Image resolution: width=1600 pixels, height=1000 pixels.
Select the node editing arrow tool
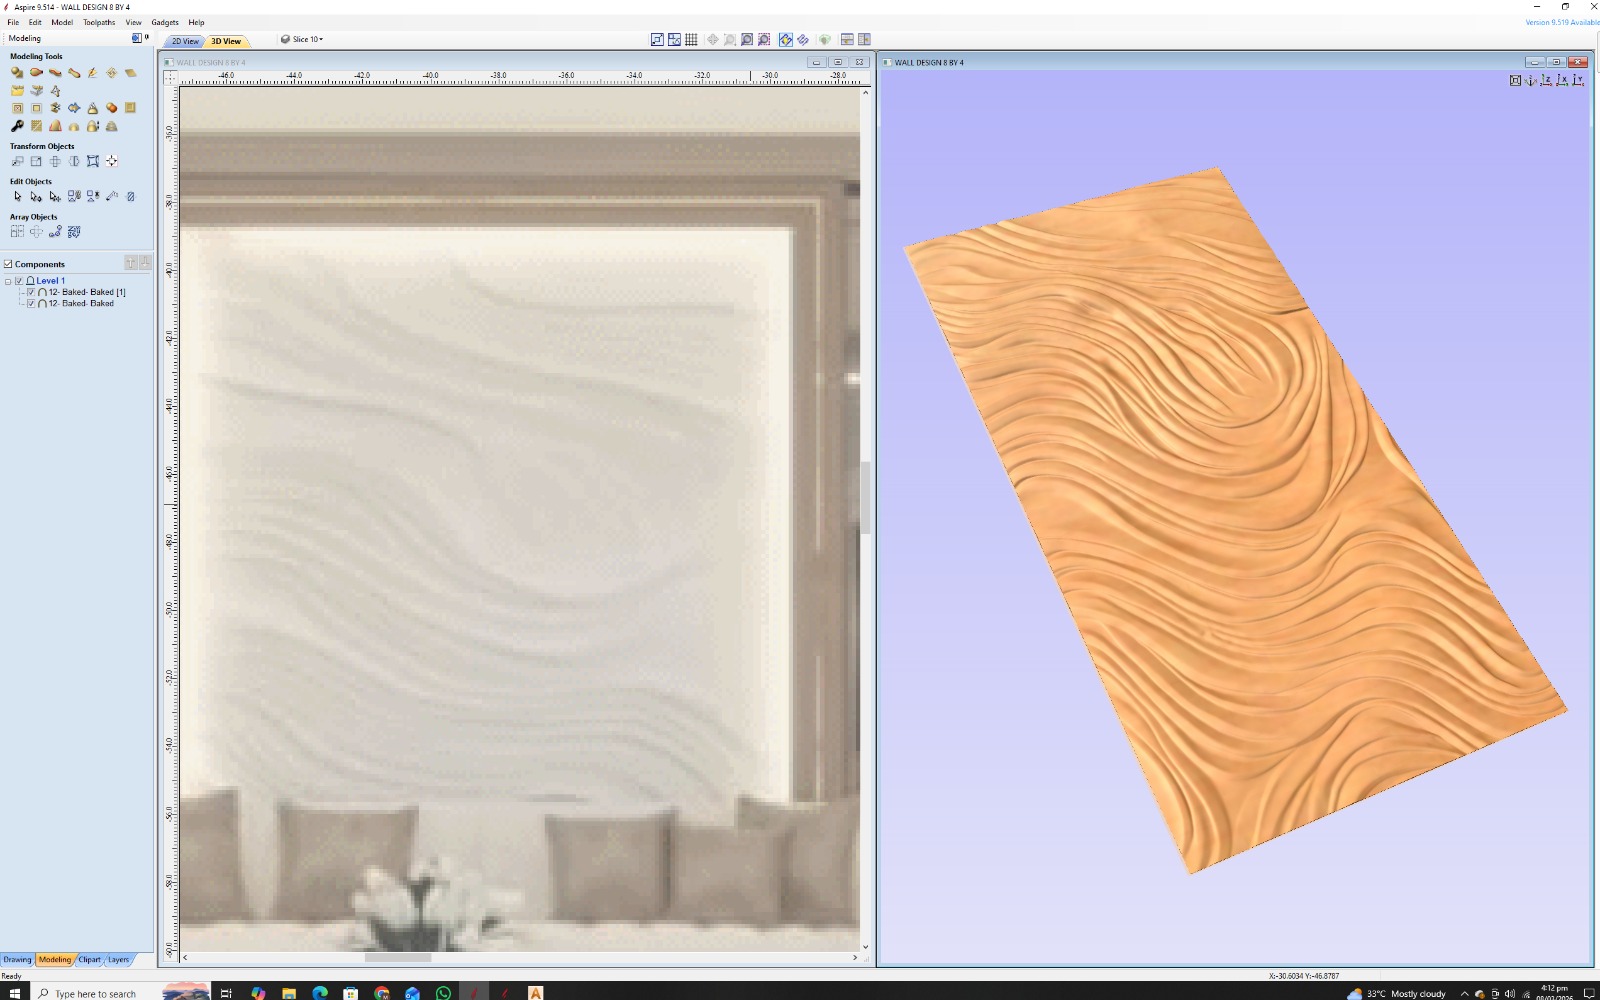36,197
